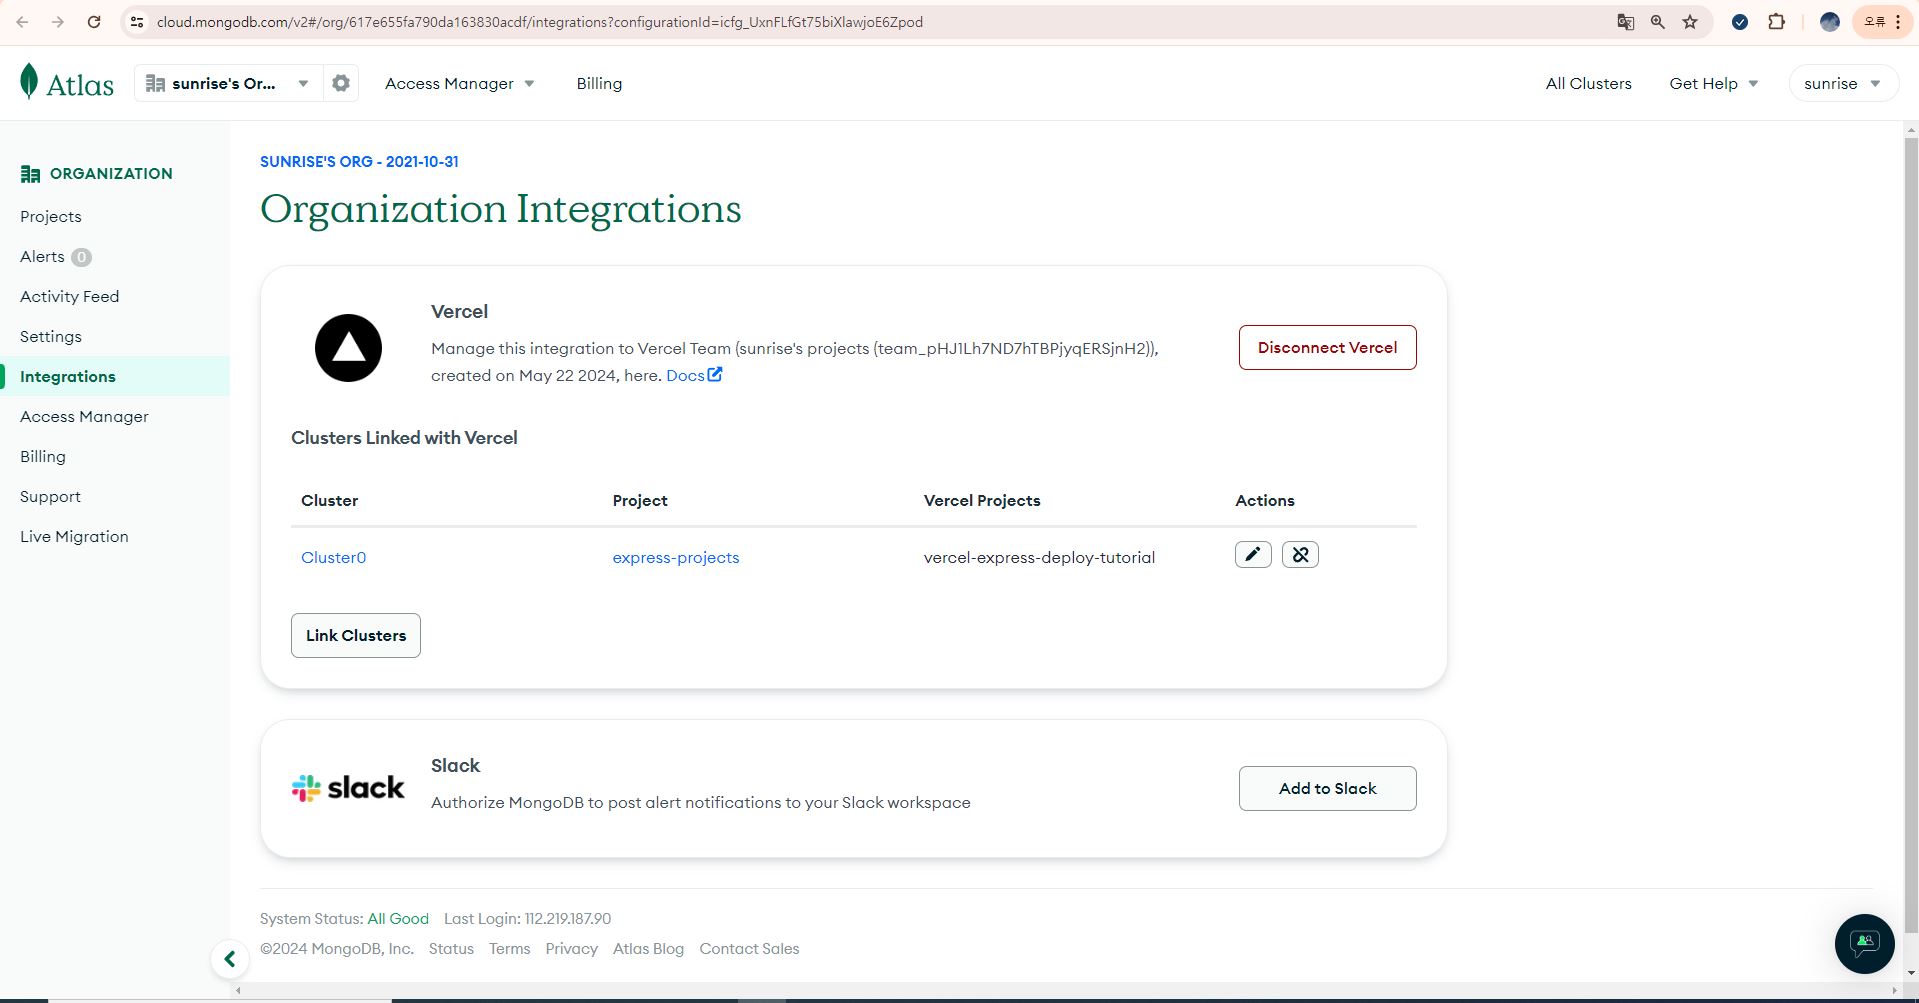
Task: View site information icon in address bar
Action: pyautogui.click(x=137, y=22)
